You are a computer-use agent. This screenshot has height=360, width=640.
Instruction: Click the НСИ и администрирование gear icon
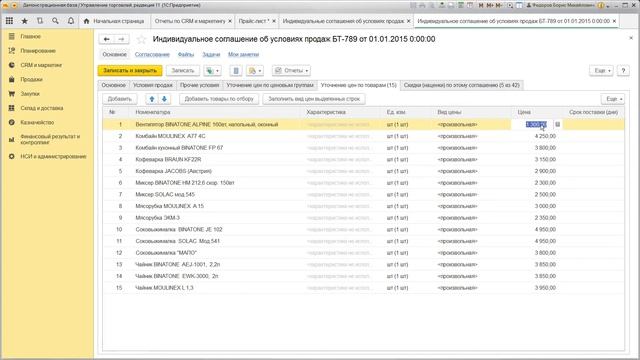[11, 156]
